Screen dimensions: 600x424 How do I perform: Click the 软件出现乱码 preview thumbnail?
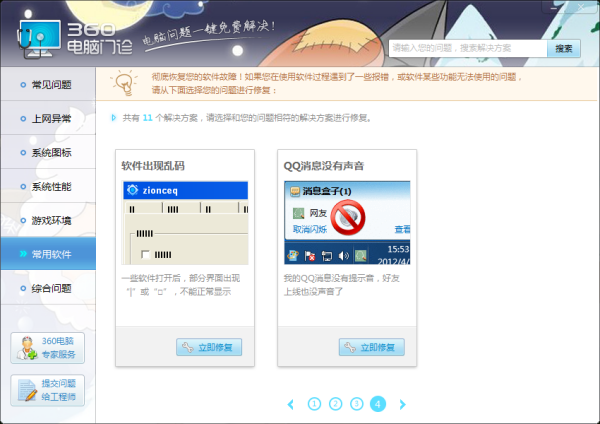click(185, 223)
